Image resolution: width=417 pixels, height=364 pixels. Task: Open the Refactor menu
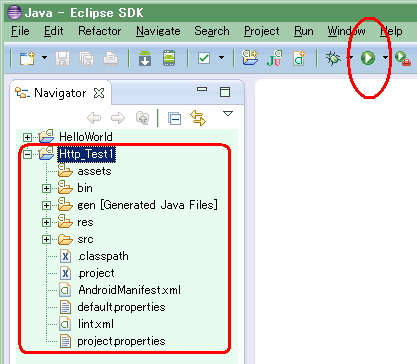coord(100,31)
